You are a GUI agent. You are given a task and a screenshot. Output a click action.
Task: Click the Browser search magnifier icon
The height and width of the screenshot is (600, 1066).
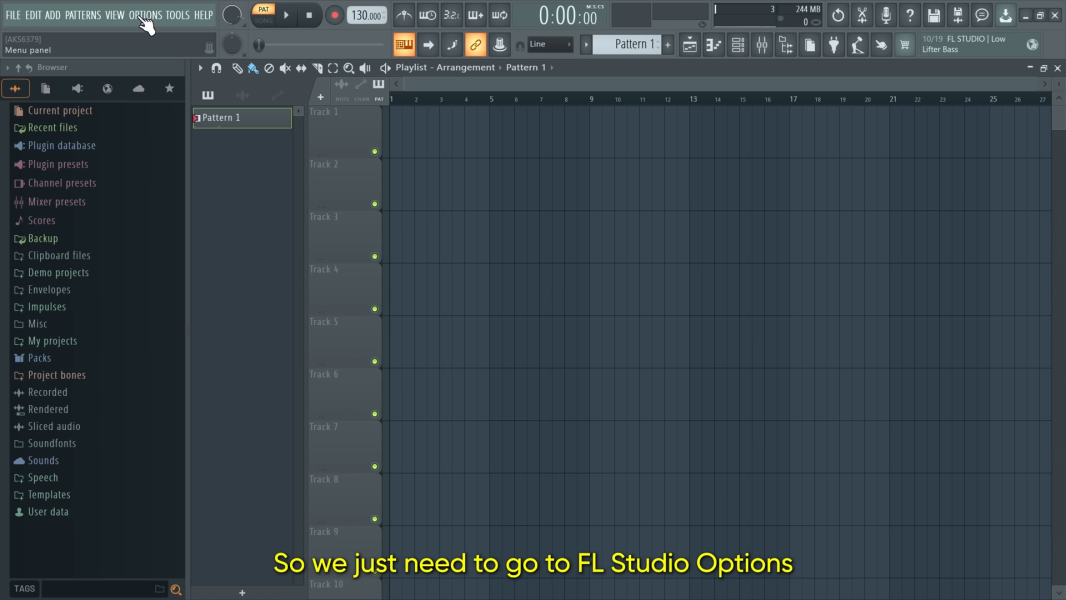click(x=176, y=590)
